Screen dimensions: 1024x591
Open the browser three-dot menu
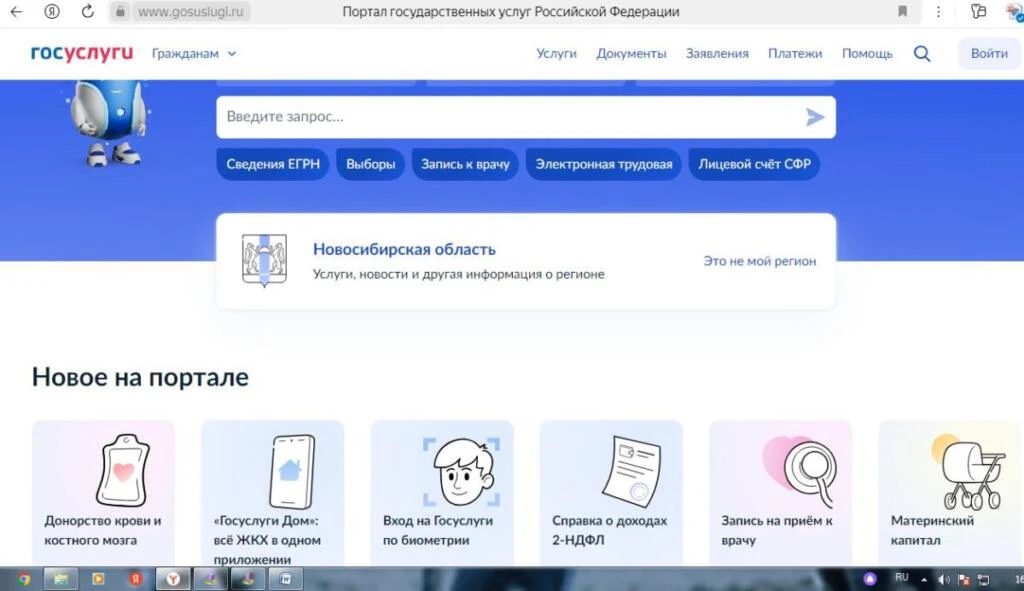click(938, 11)
